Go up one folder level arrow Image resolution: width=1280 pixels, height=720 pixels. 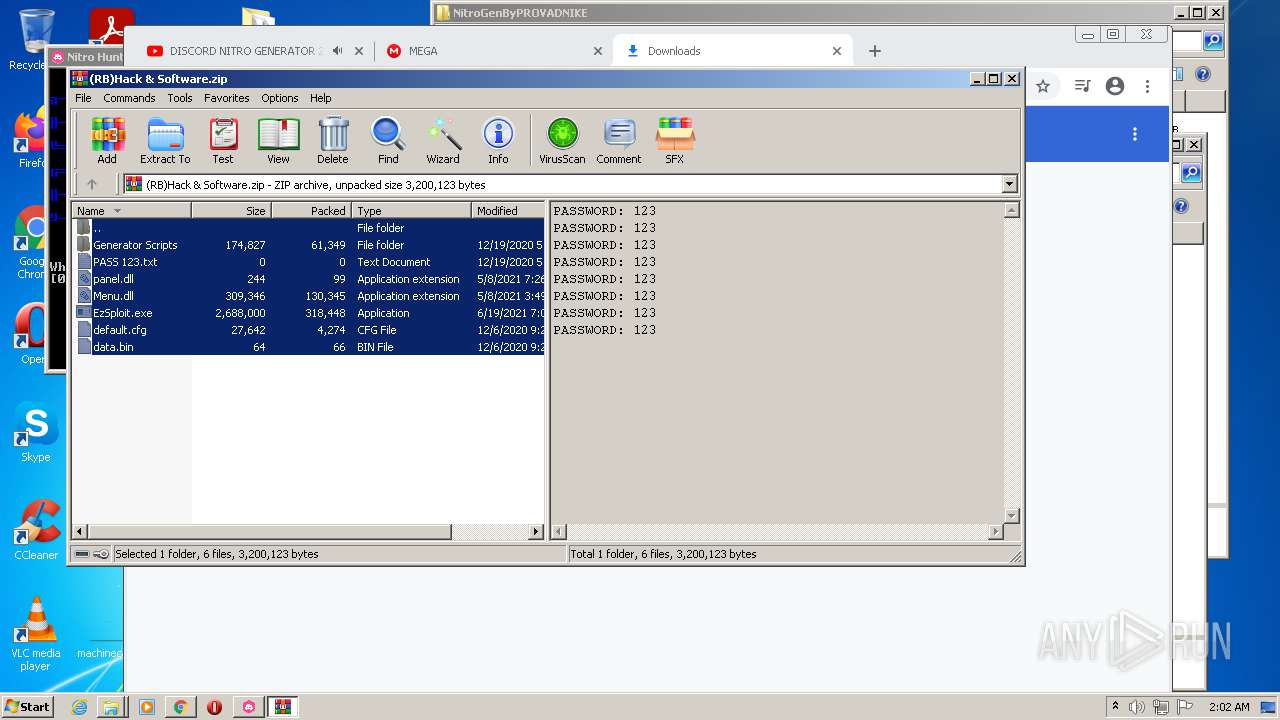click(92, 184)
